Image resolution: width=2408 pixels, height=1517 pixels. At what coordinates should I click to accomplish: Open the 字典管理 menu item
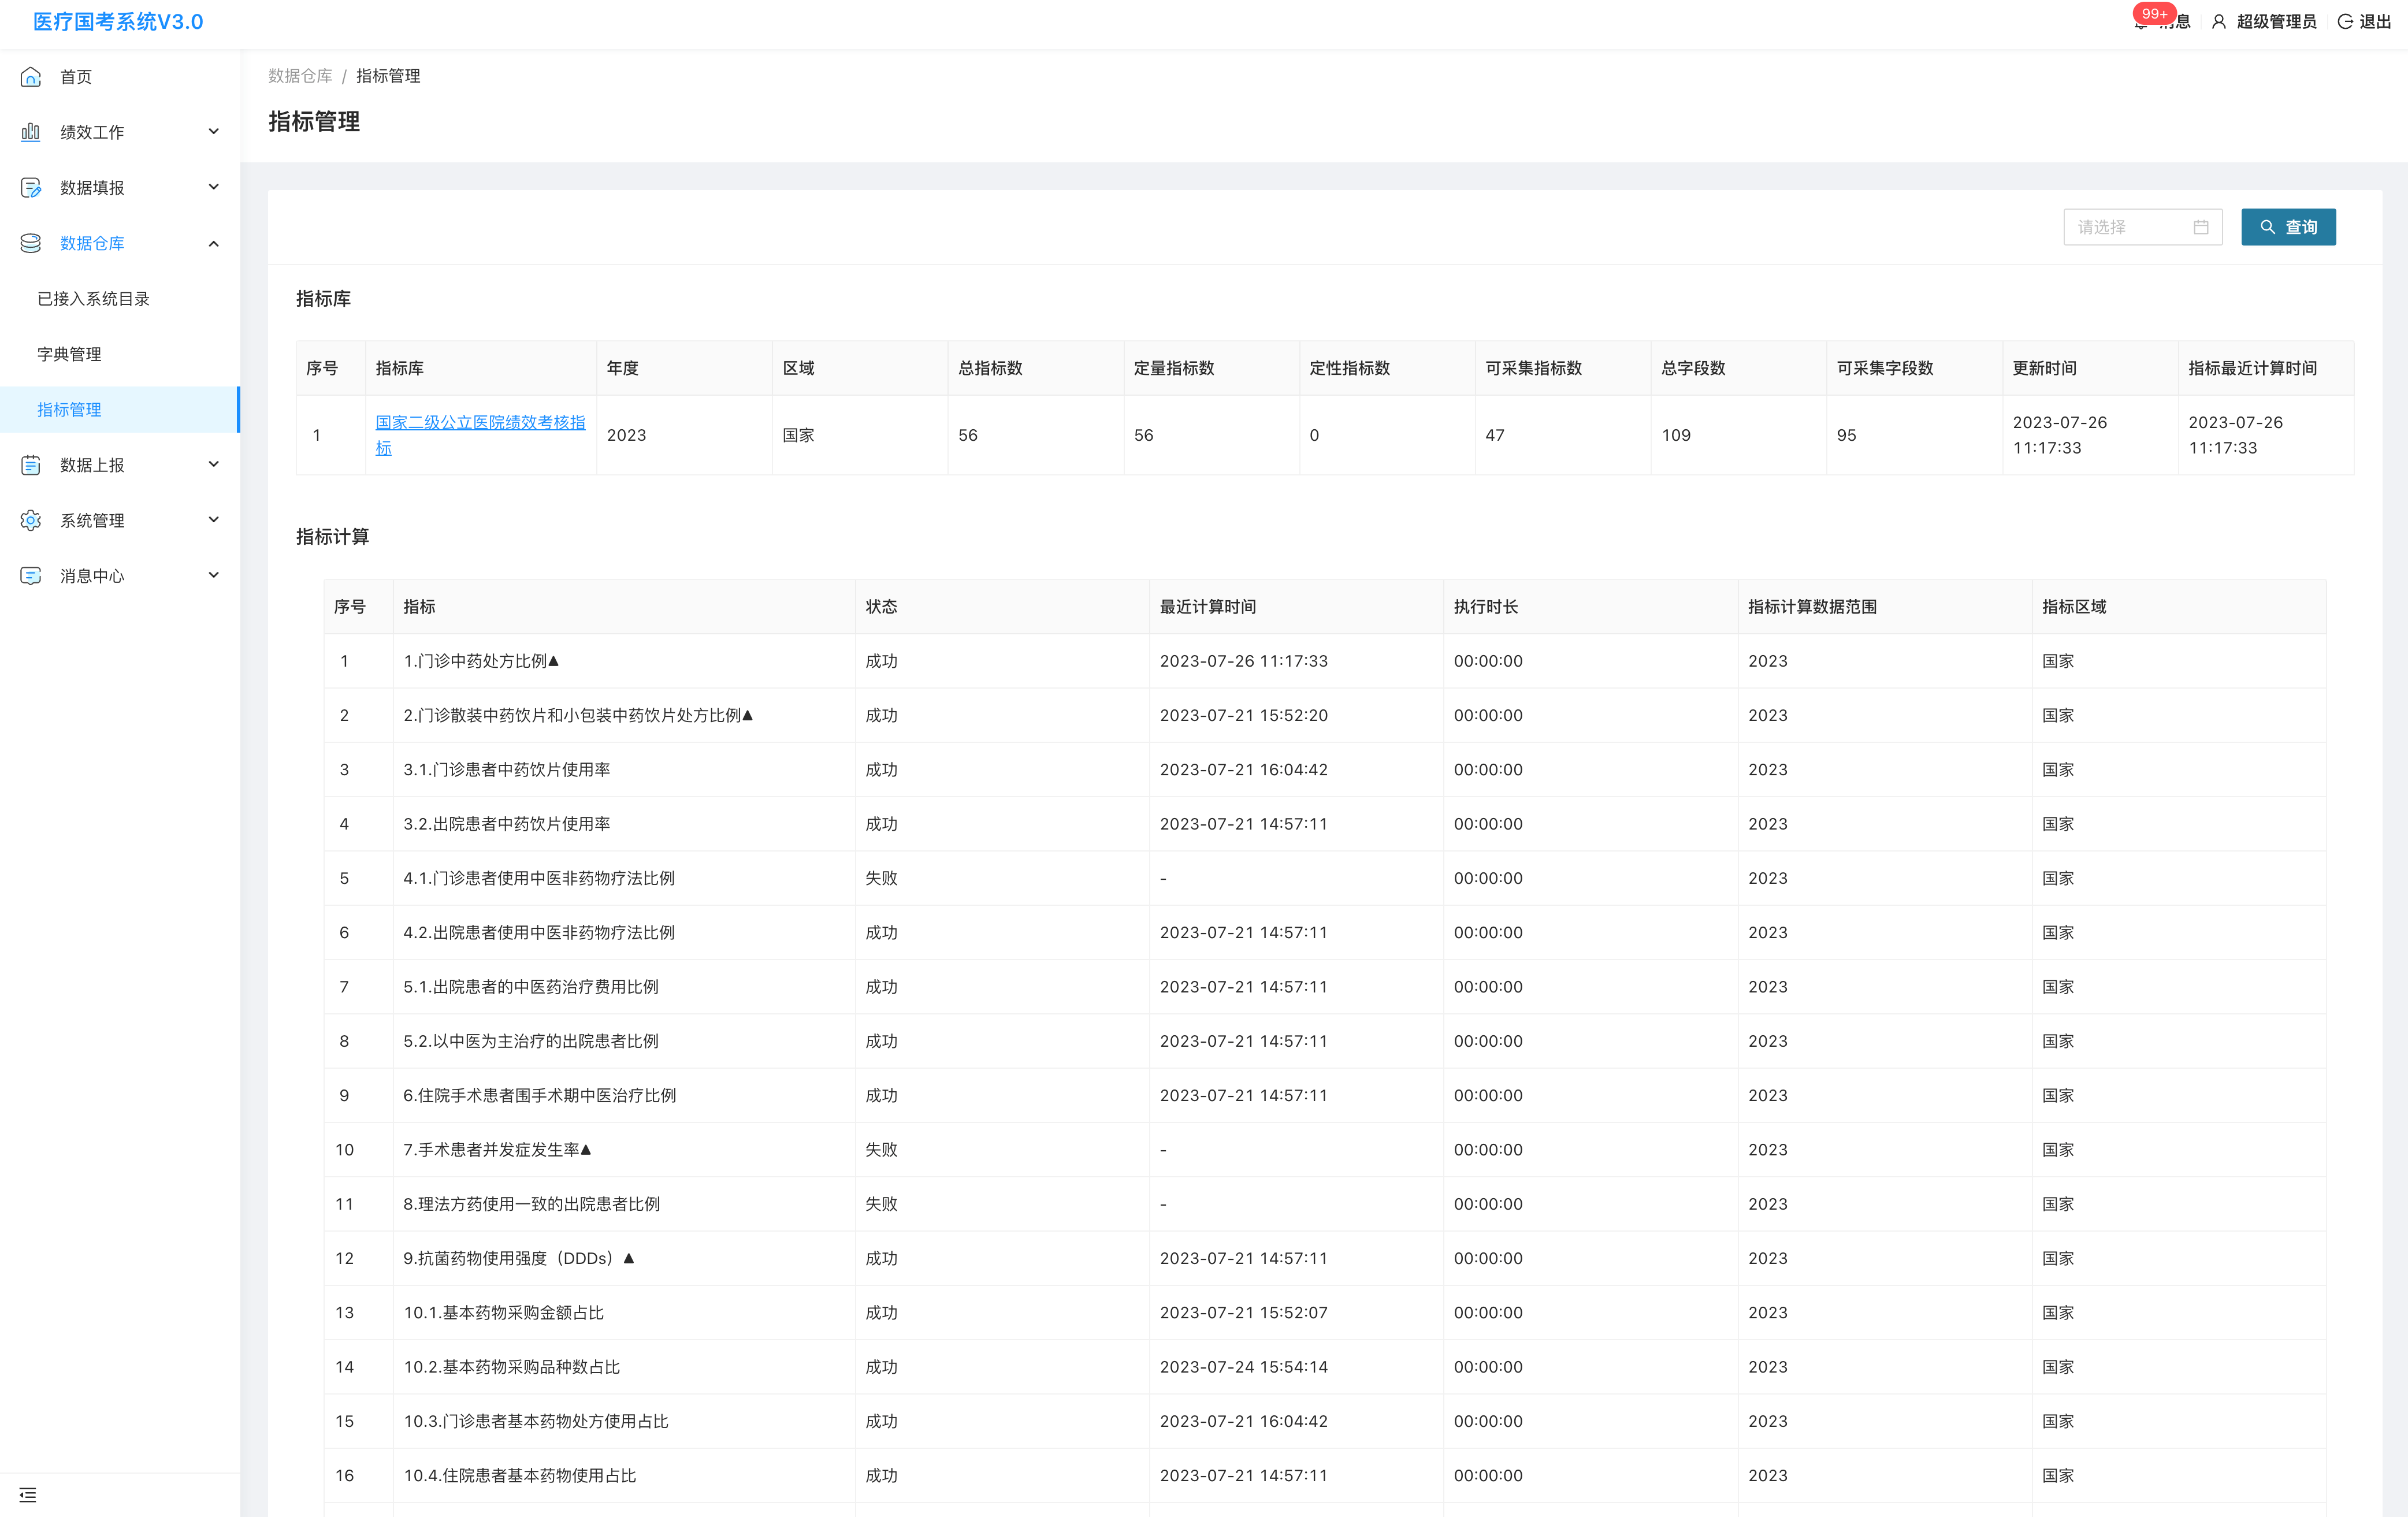pos(69,354)
